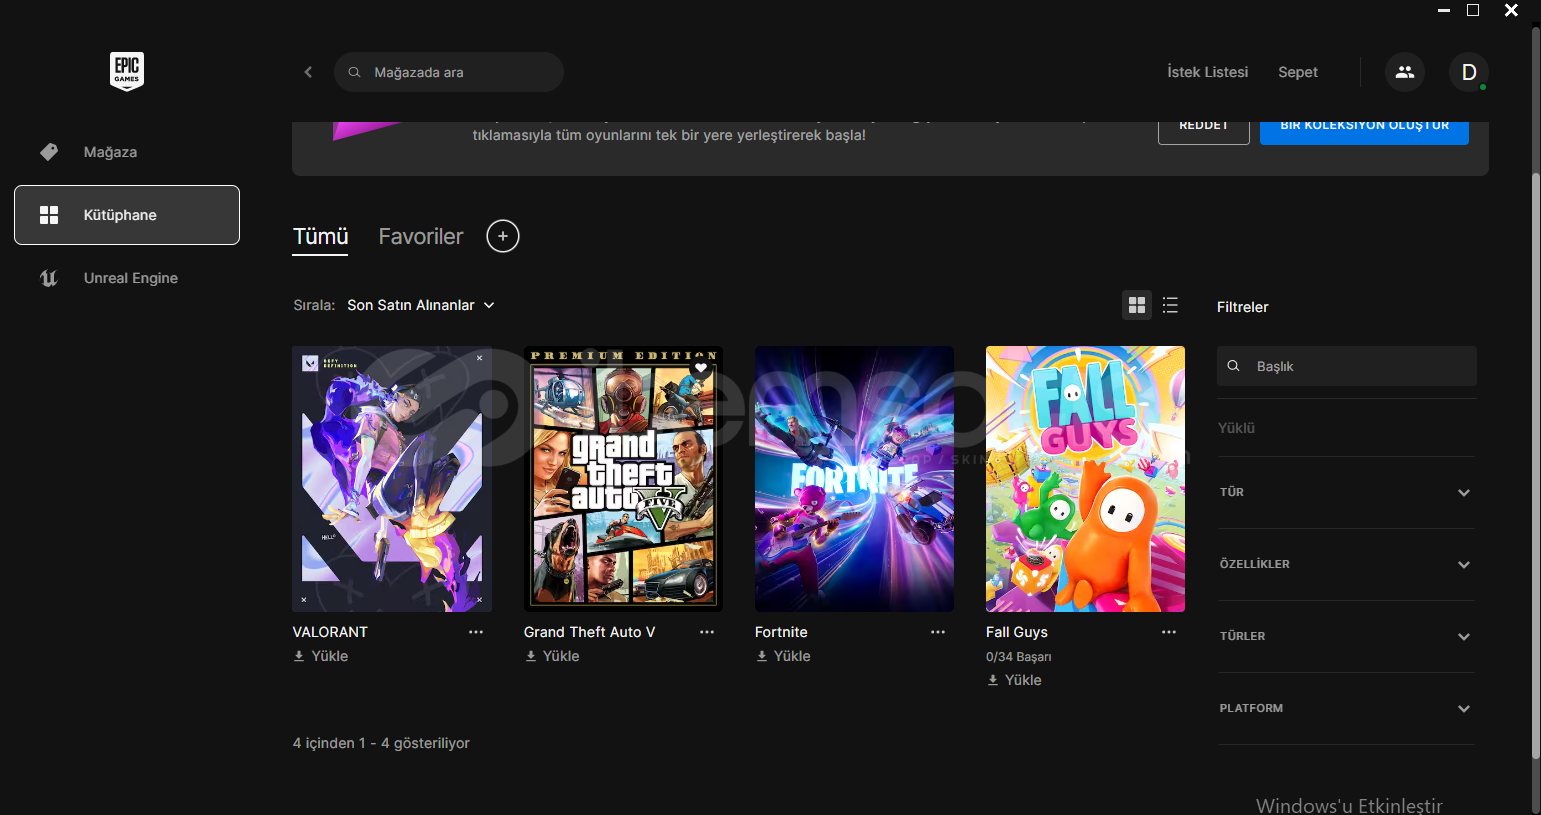Open the friends list icon
The image size is (1541, 815).
click(1404, 72)
